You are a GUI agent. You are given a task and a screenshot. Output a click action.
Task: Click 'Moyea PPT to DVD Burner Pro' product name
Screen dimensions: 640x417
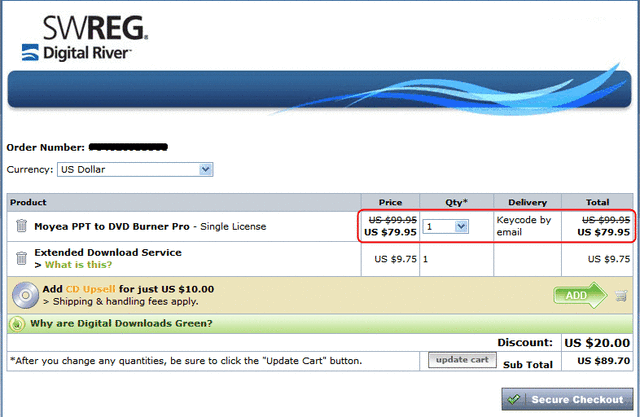point(112,226)
